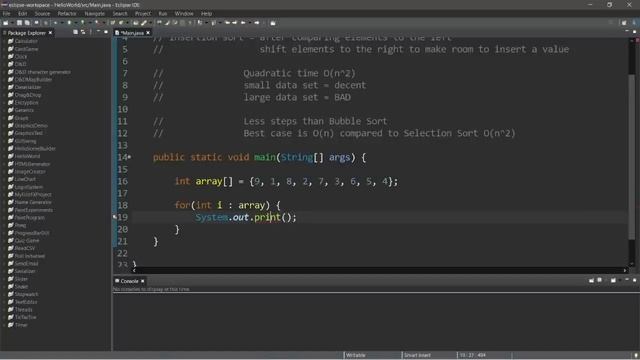This screenshot has height=360, width=640.
Task: Open the Source menu
Action: (x=42, y=13)
